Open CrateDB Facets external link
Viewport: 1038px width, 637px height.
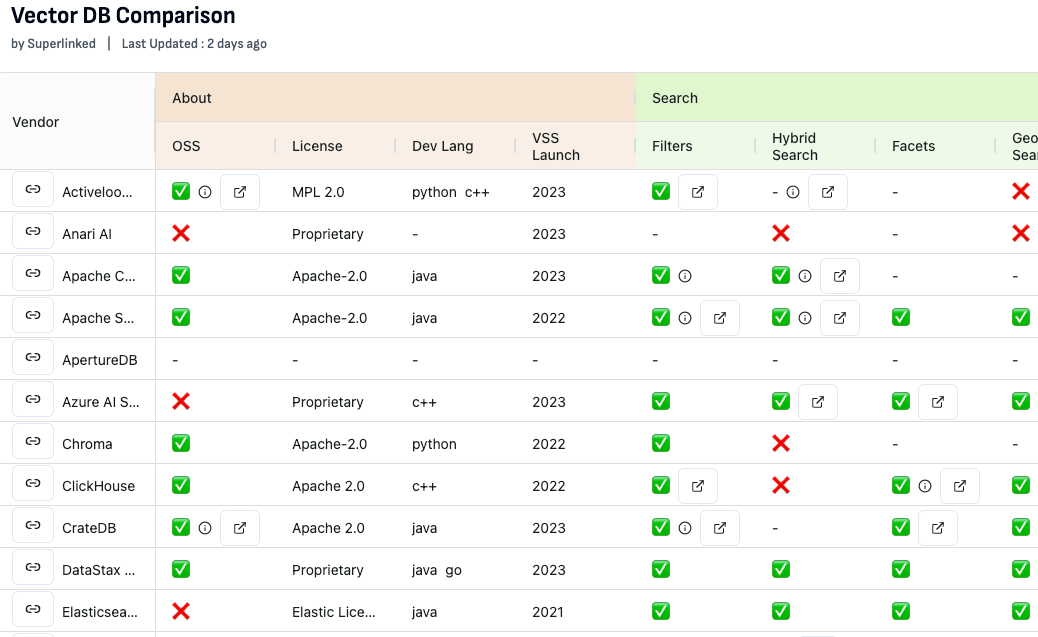tap(937, 528)
